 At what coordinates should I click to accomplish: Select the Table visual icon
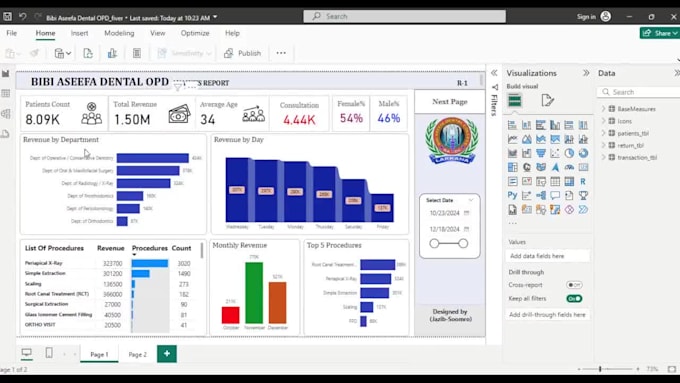pos(555,181)
